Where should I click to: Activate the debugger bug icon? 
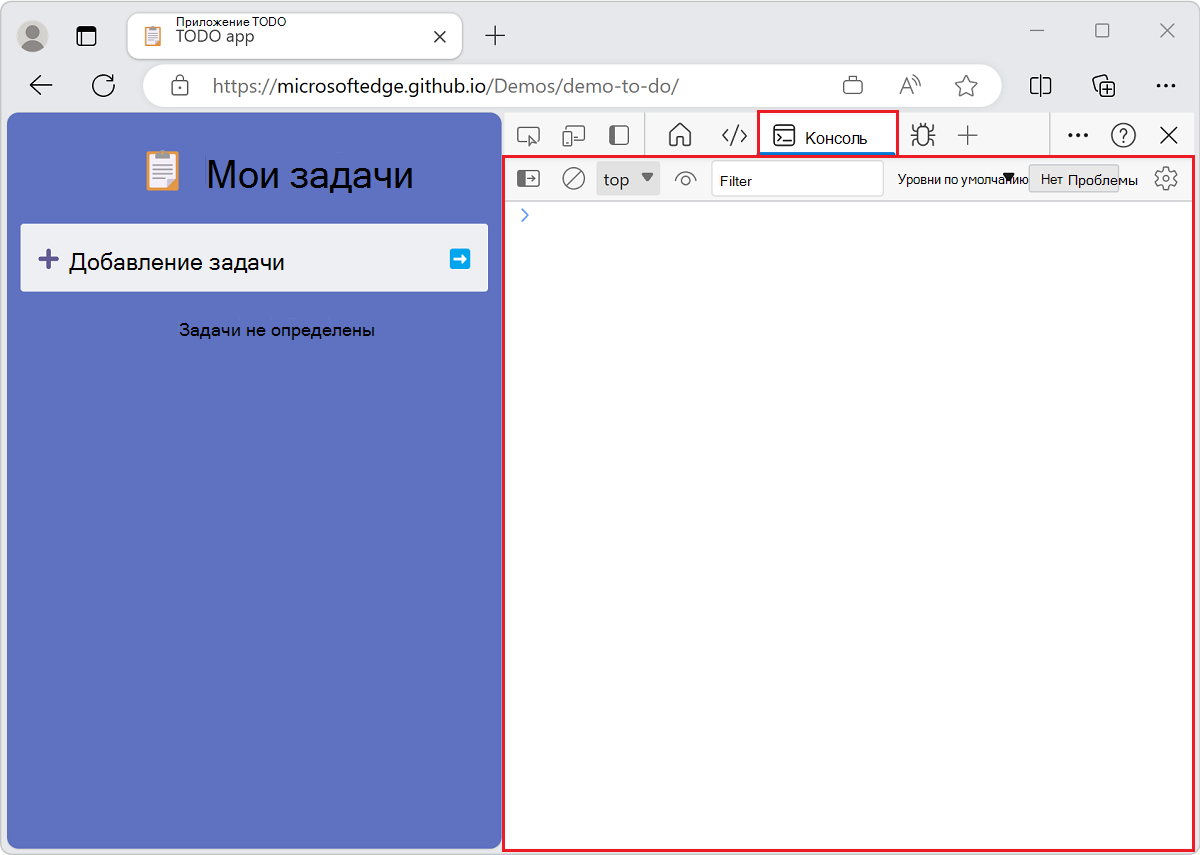(923, 135)
